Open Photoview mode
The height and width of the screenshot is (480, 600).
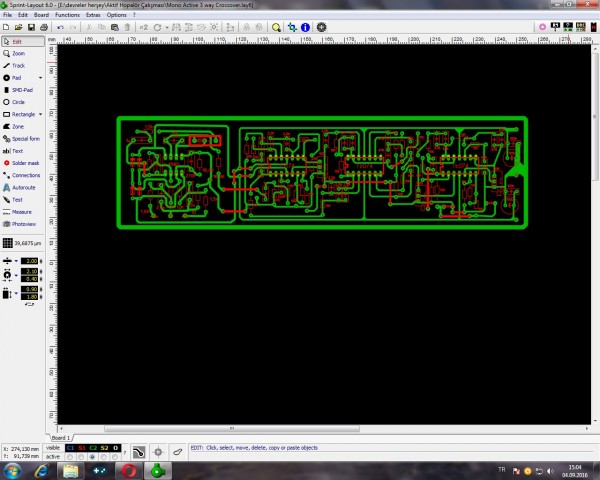pyautogui.click(x=22, y=224)
